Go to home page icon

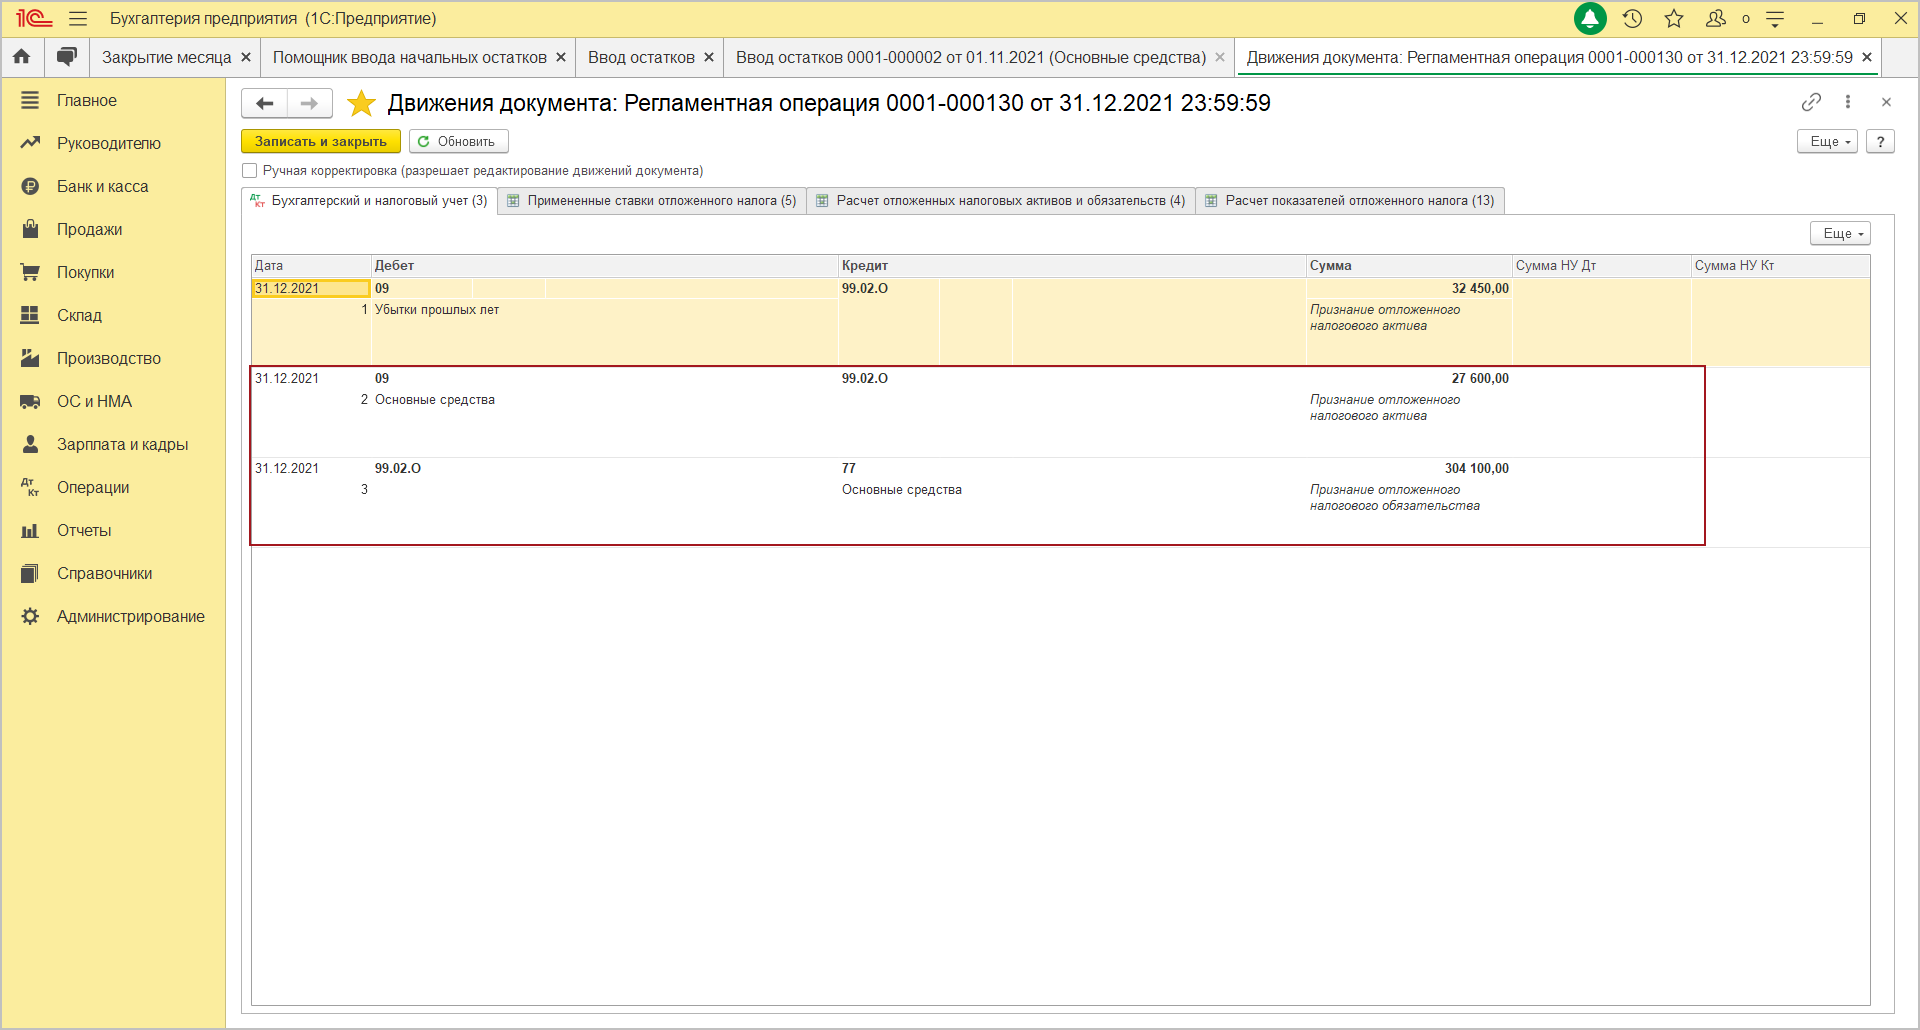tap(22, 57)
